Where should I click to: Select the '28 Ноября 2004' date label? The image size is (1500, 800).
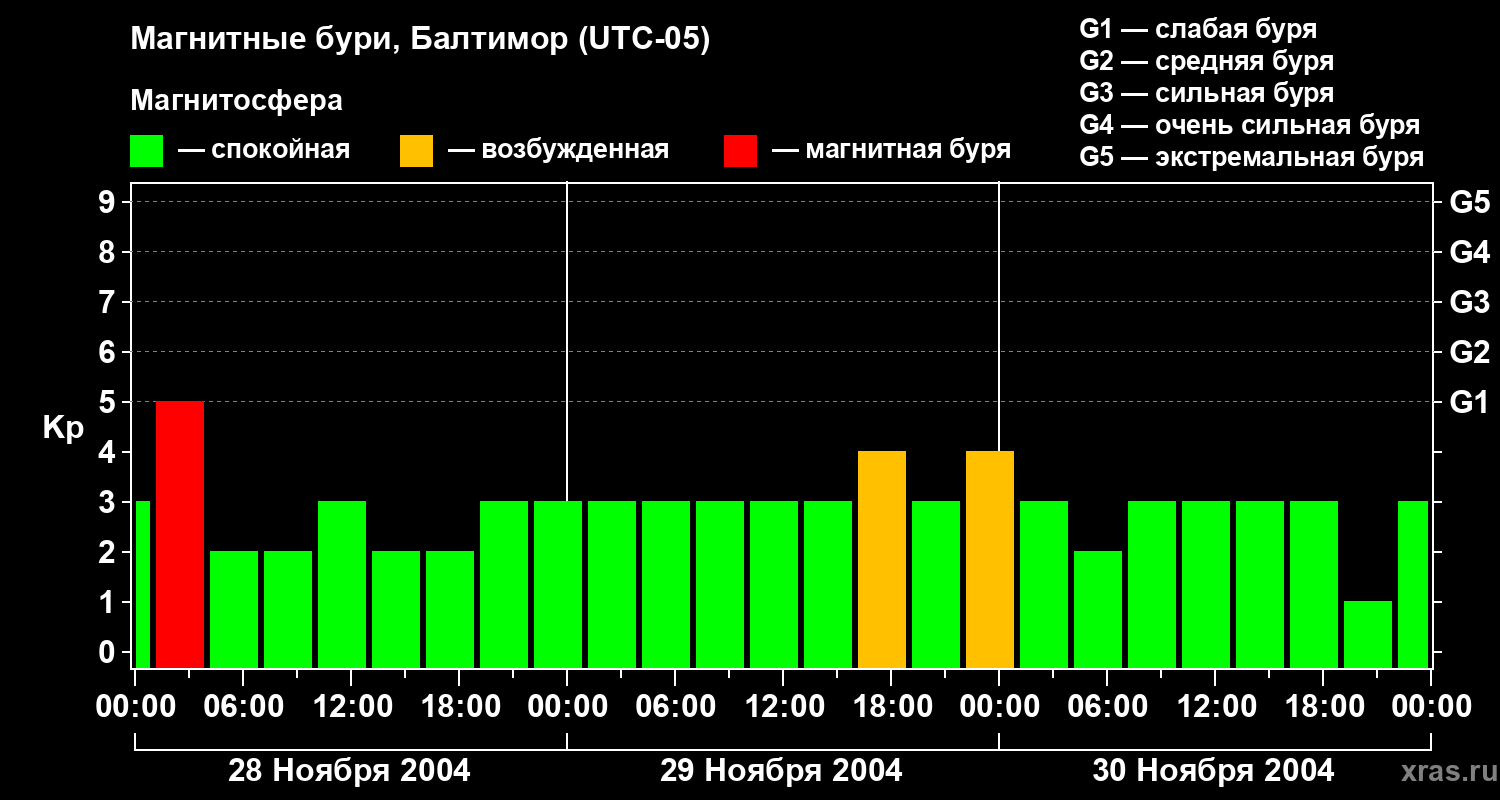point(349,771)
